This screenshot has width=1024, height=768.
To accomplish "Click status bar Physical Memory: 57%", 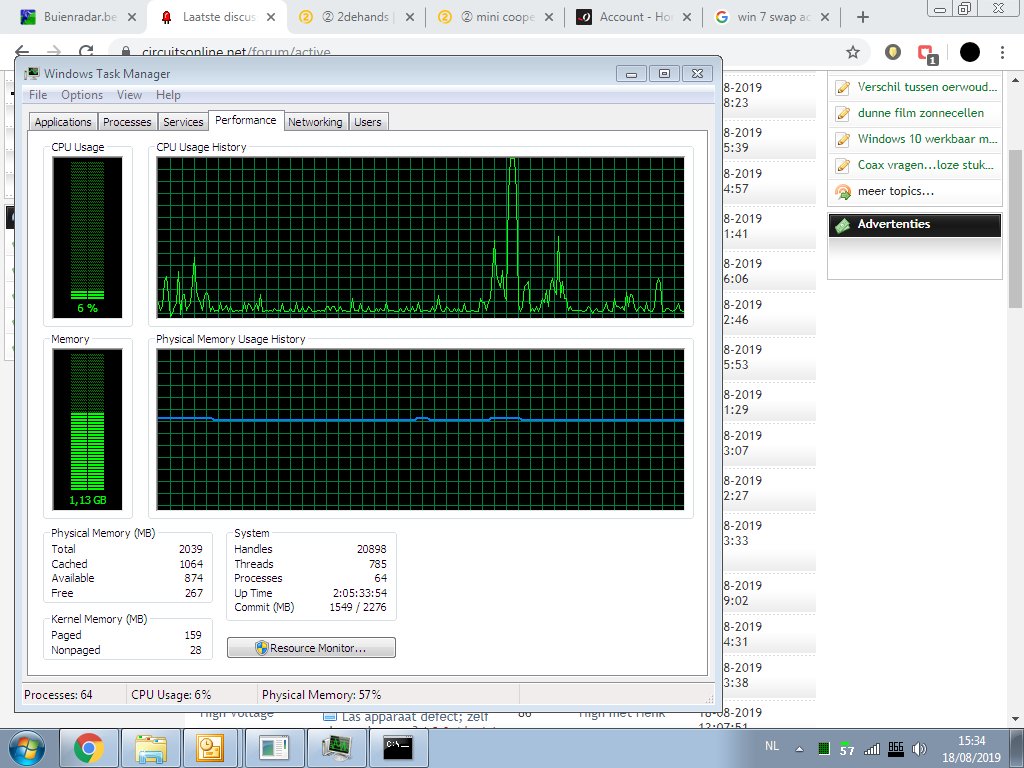I will [x=321, y=695].
